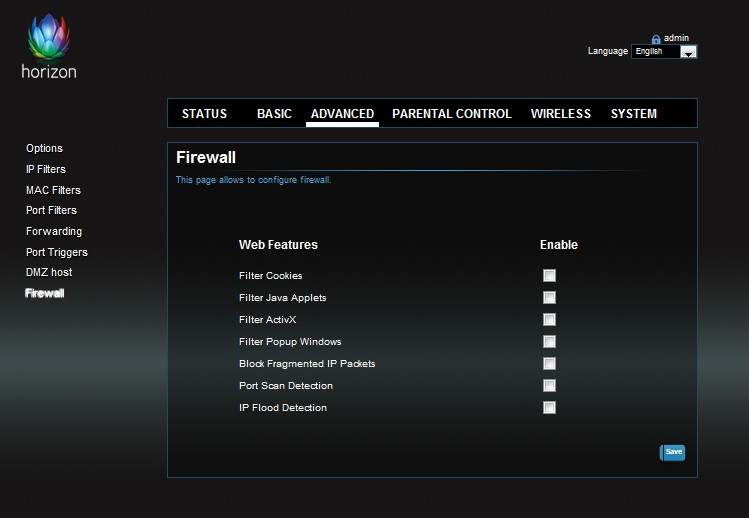Tick Block Fragmented IP Packets

[549, 363]
